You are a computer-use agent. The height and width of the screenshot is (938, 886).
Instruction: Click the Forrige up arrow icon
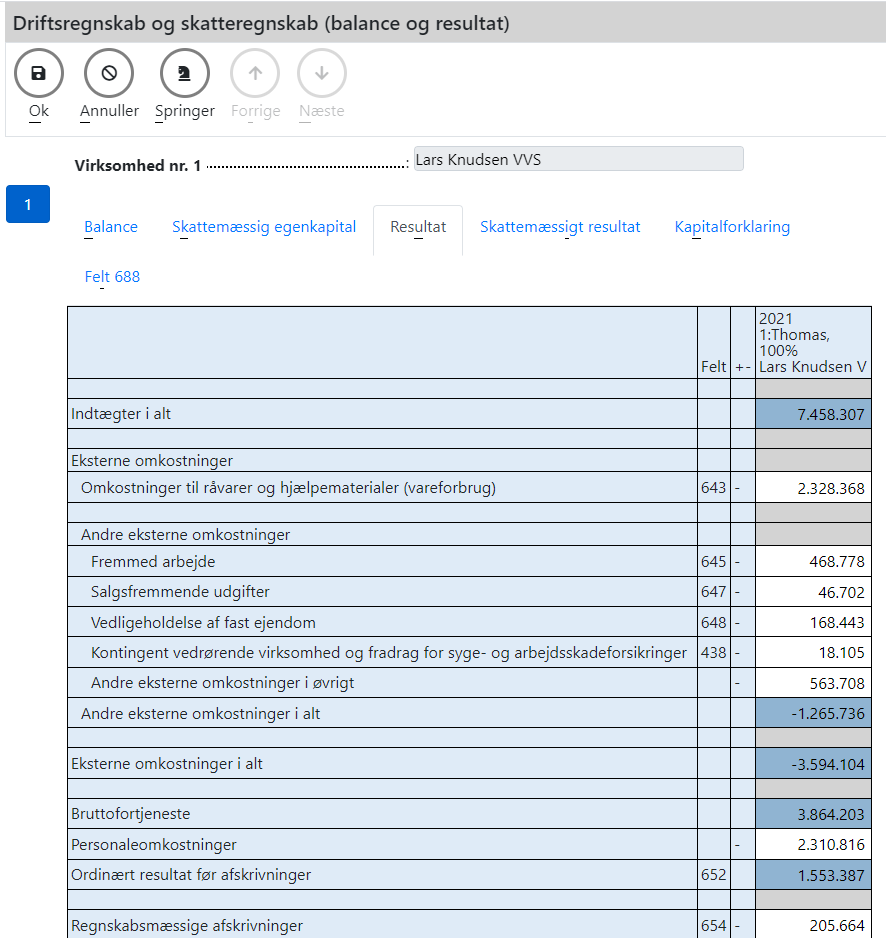click(255, 73)
